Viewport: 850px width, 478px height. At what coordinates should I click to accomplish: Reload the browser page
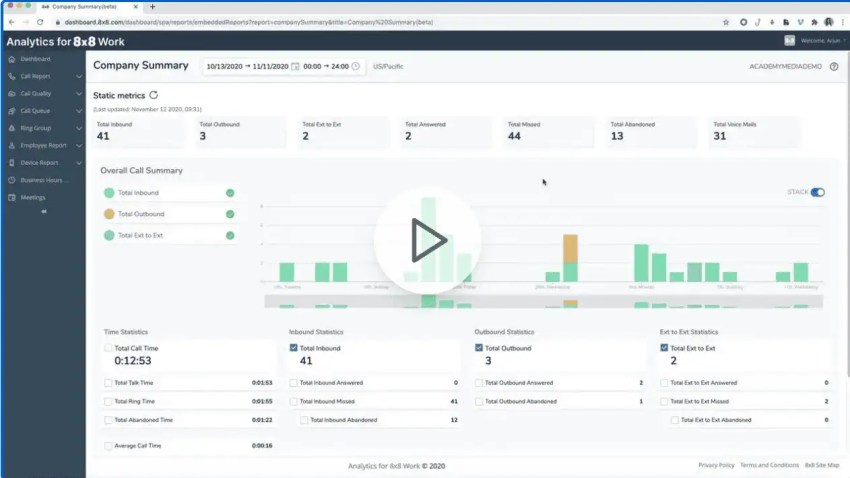[x=40, y=22]
